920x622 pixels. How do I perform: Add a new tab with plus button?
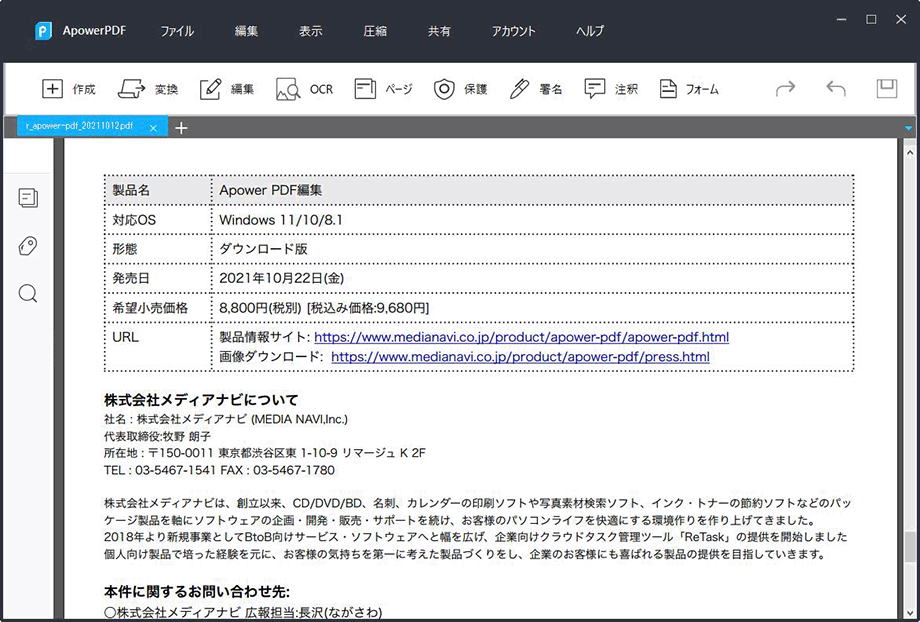click(181, 128)
